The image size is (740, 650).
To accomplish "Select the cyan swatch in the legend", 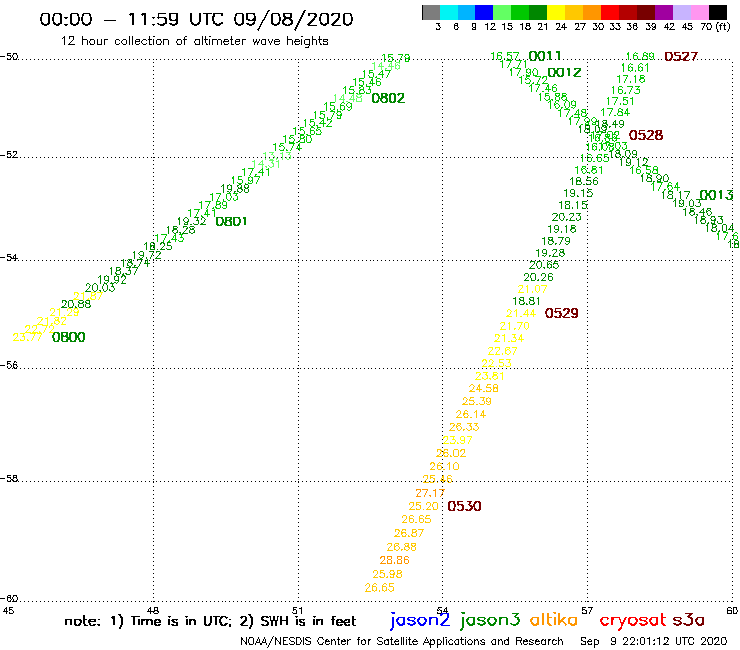I will 449,12.
